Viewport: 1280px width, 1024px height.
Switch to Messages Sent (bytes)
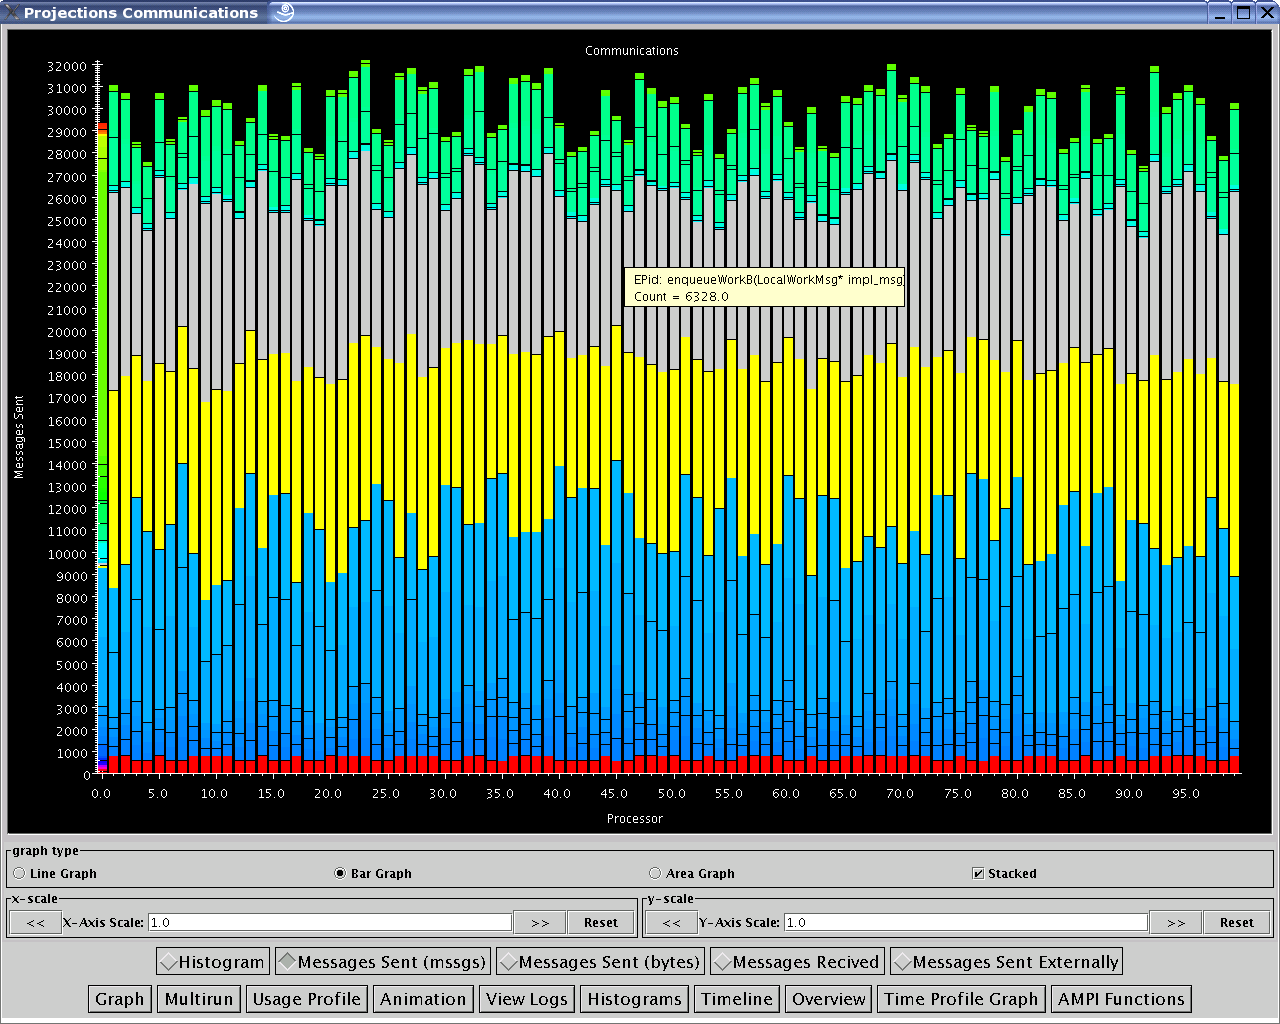[600, 962]
